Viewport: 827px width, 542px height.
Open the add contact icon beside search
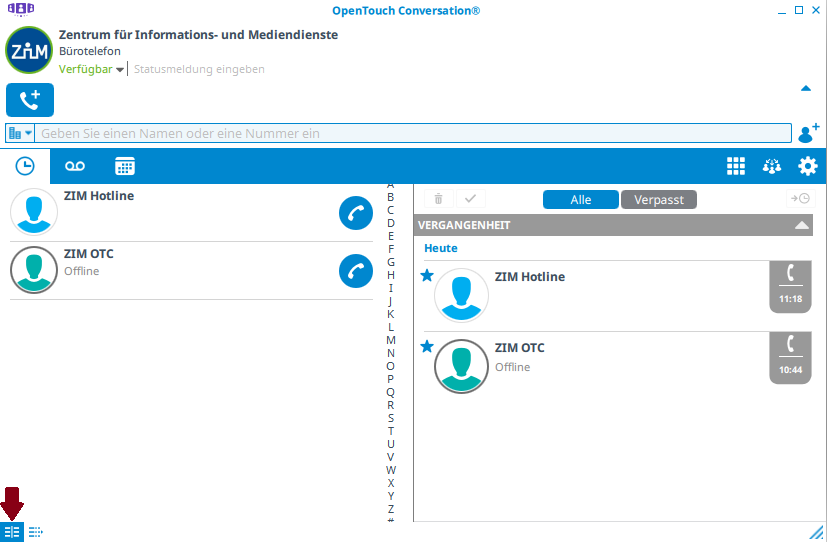808,133
